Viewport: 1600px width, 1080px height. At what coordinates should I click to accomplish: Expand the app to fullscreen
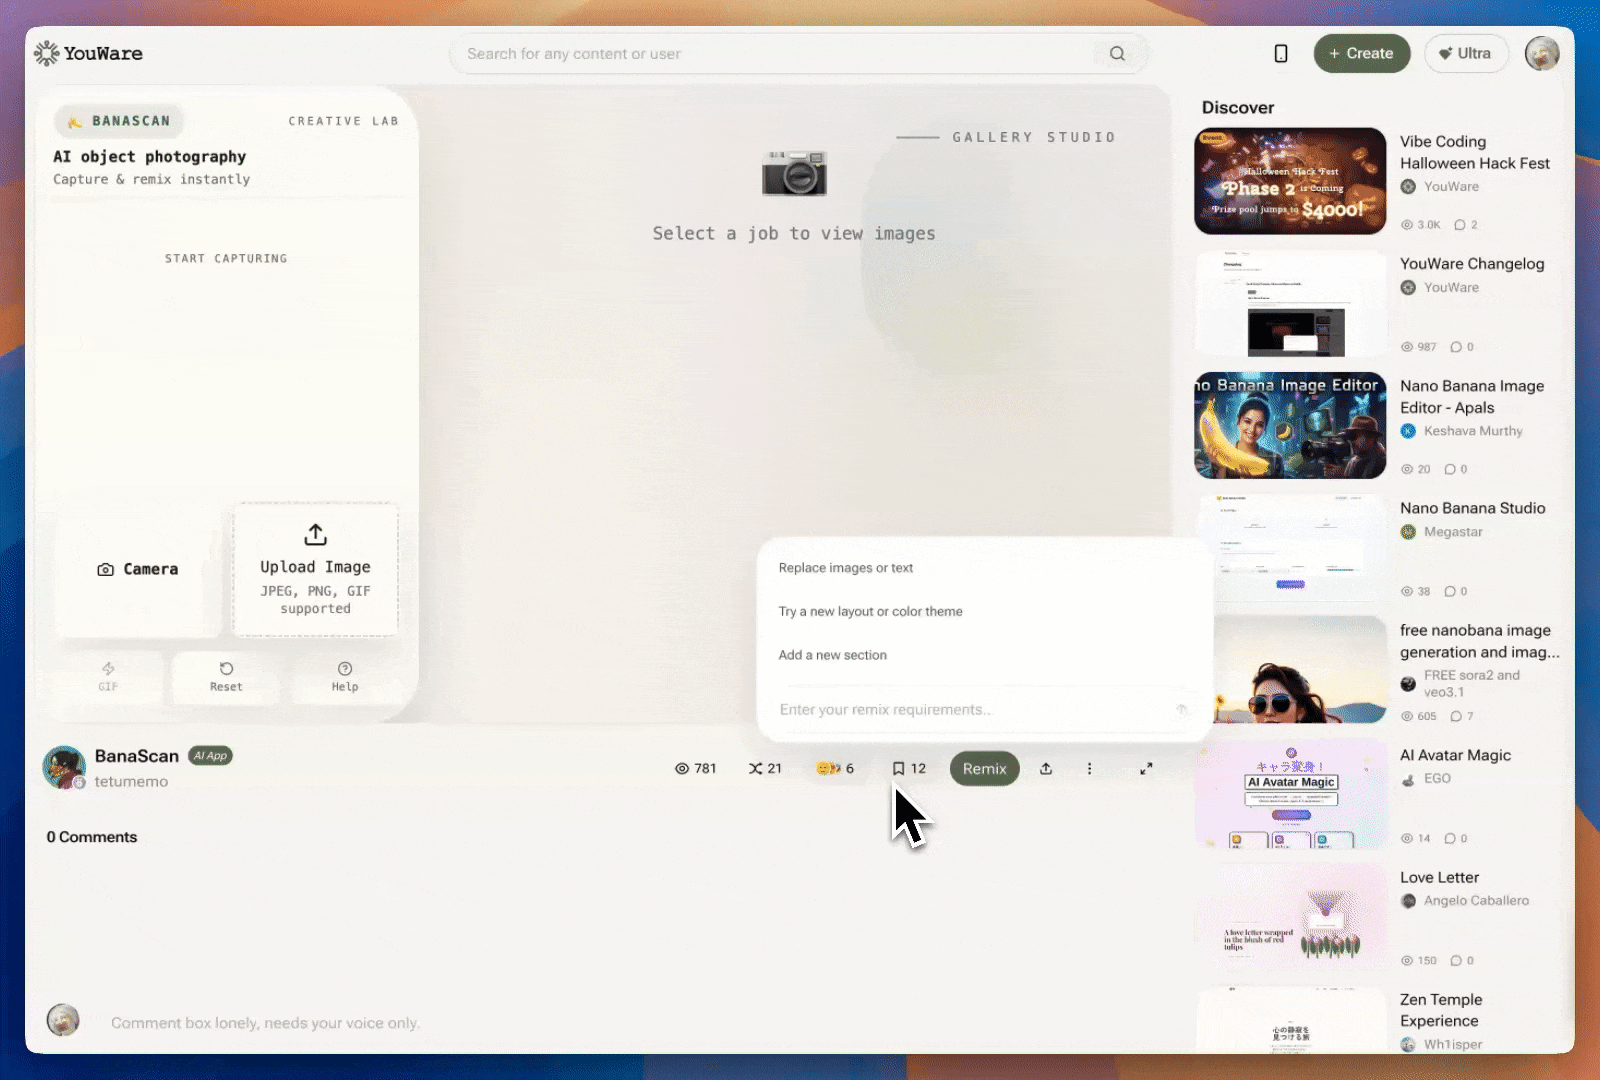click(x=1146, y=768)
